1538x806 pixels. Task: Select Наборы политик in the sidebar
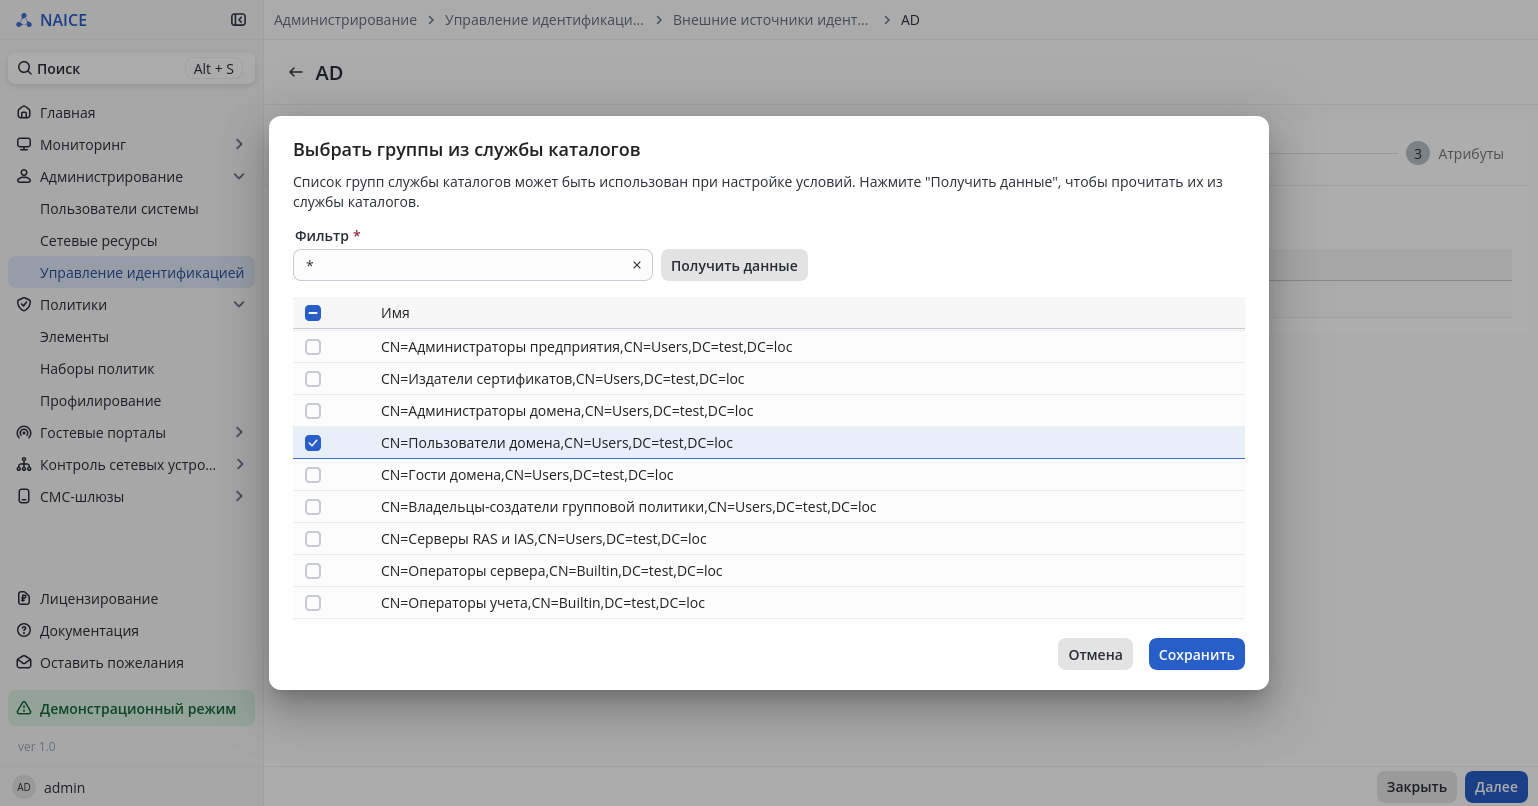coord(97,369)
